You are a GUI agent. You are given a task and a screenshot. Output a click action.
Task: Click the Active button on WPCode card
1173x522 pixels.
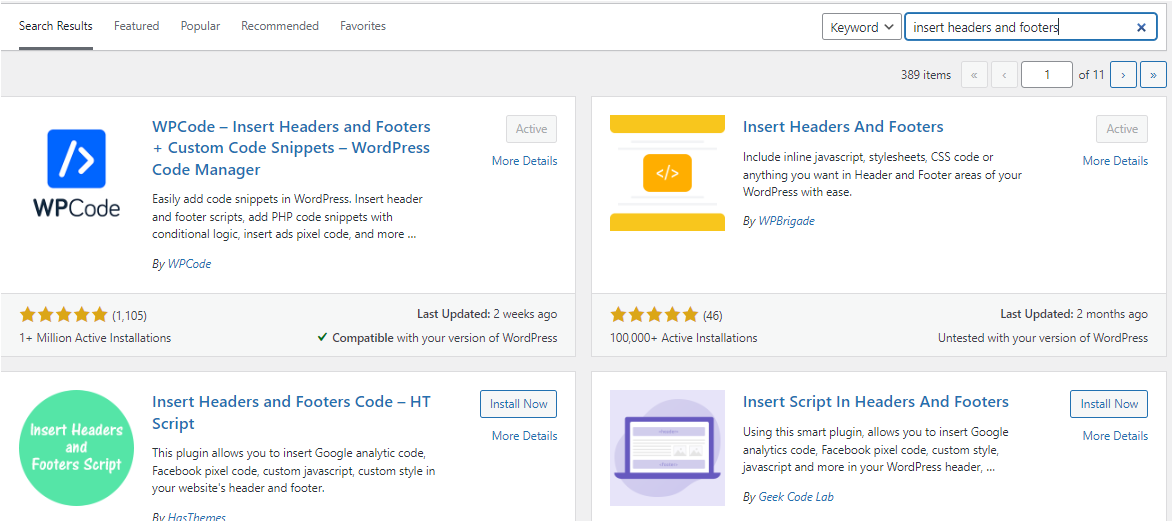click(x=531, y=129)
